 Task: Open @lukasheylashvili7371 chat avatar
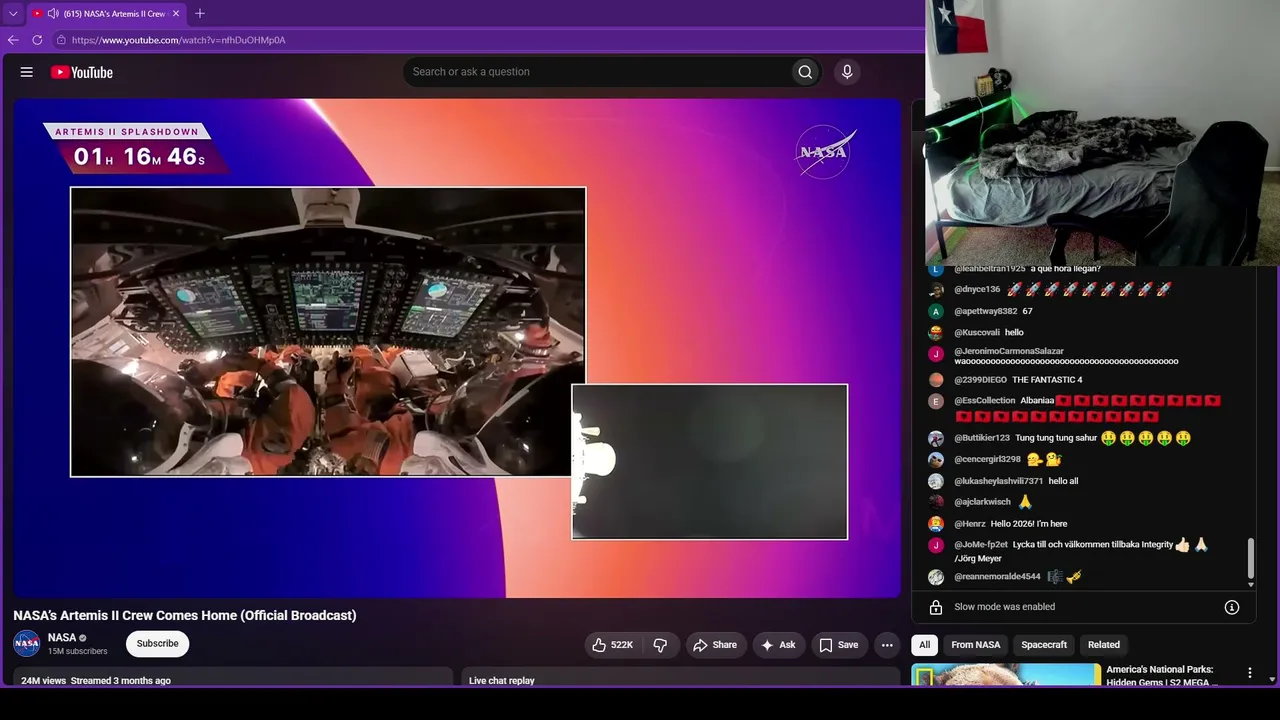pyautogui.click(x=936, y=481)
